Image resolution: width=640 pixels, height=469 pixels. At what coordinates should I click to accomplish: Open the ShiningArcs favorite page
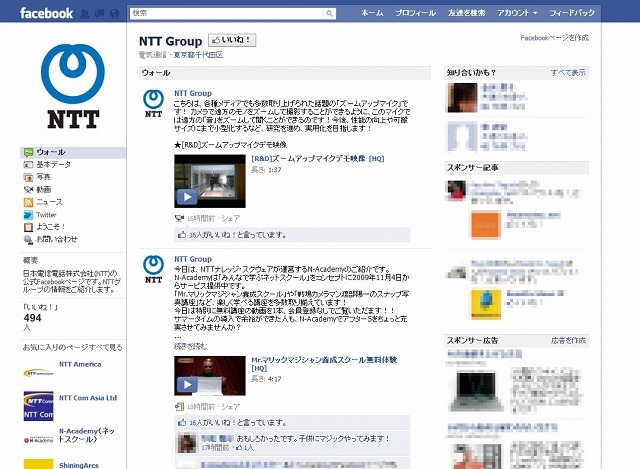tap(78, 465)
